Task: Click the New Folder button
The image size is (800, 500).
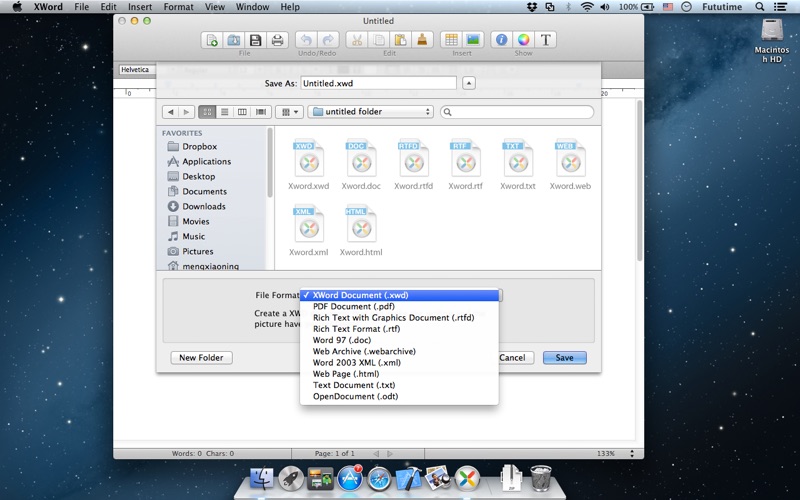Action: point(201,358)
